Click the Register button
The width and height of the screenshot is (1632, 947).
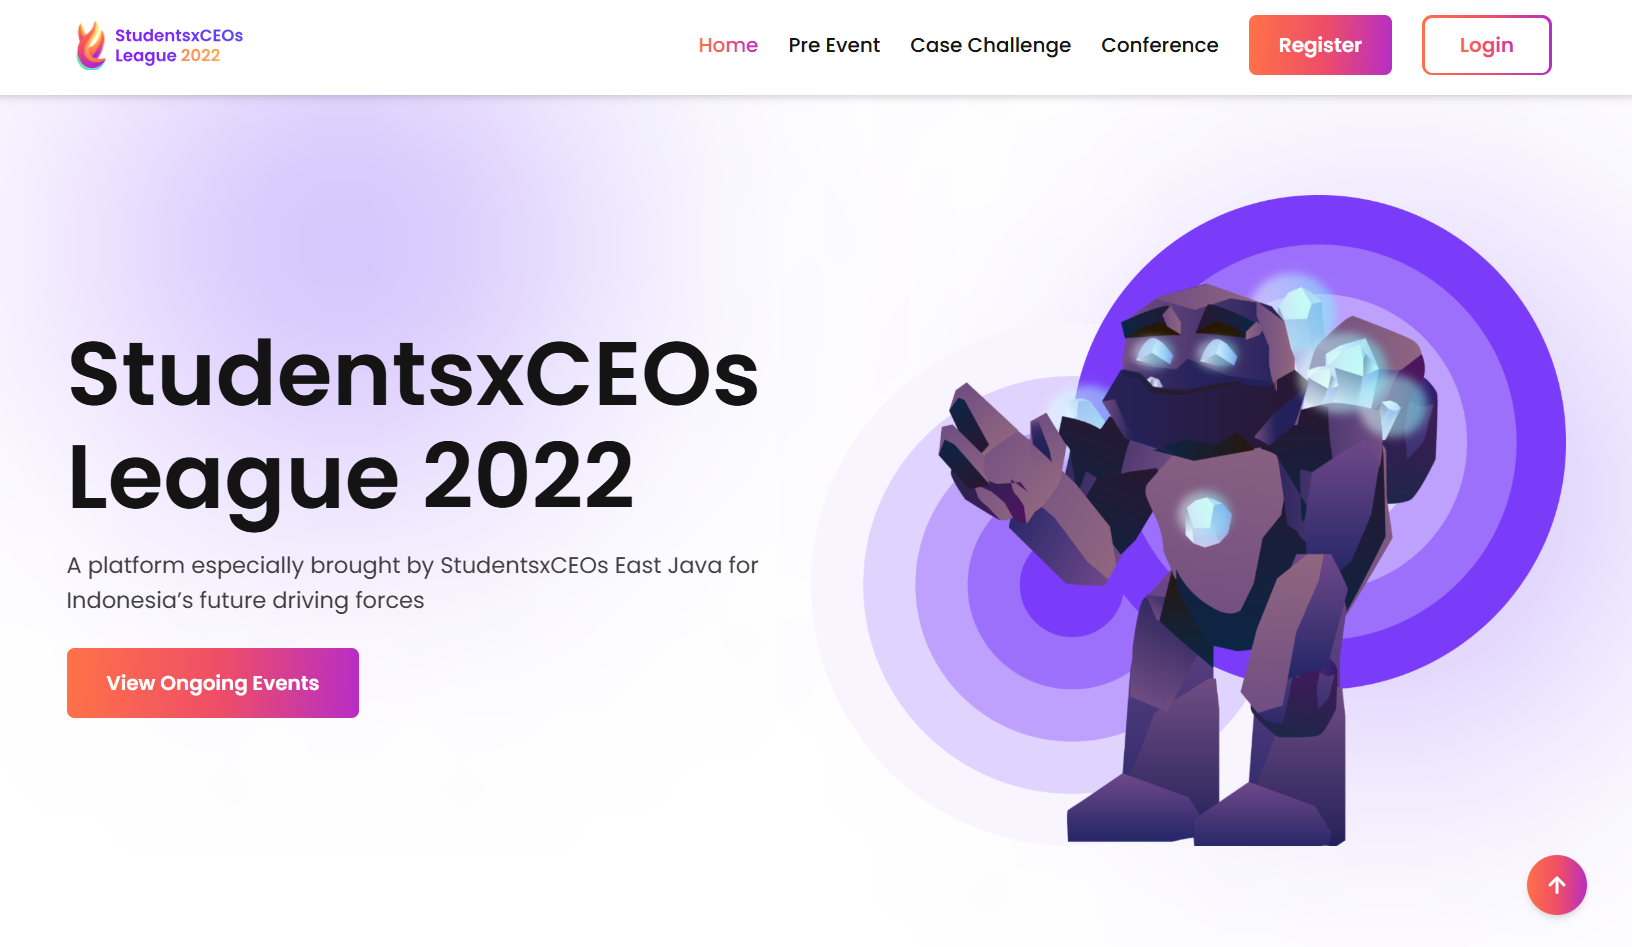pyautogui.click(x=1320, y=45)
